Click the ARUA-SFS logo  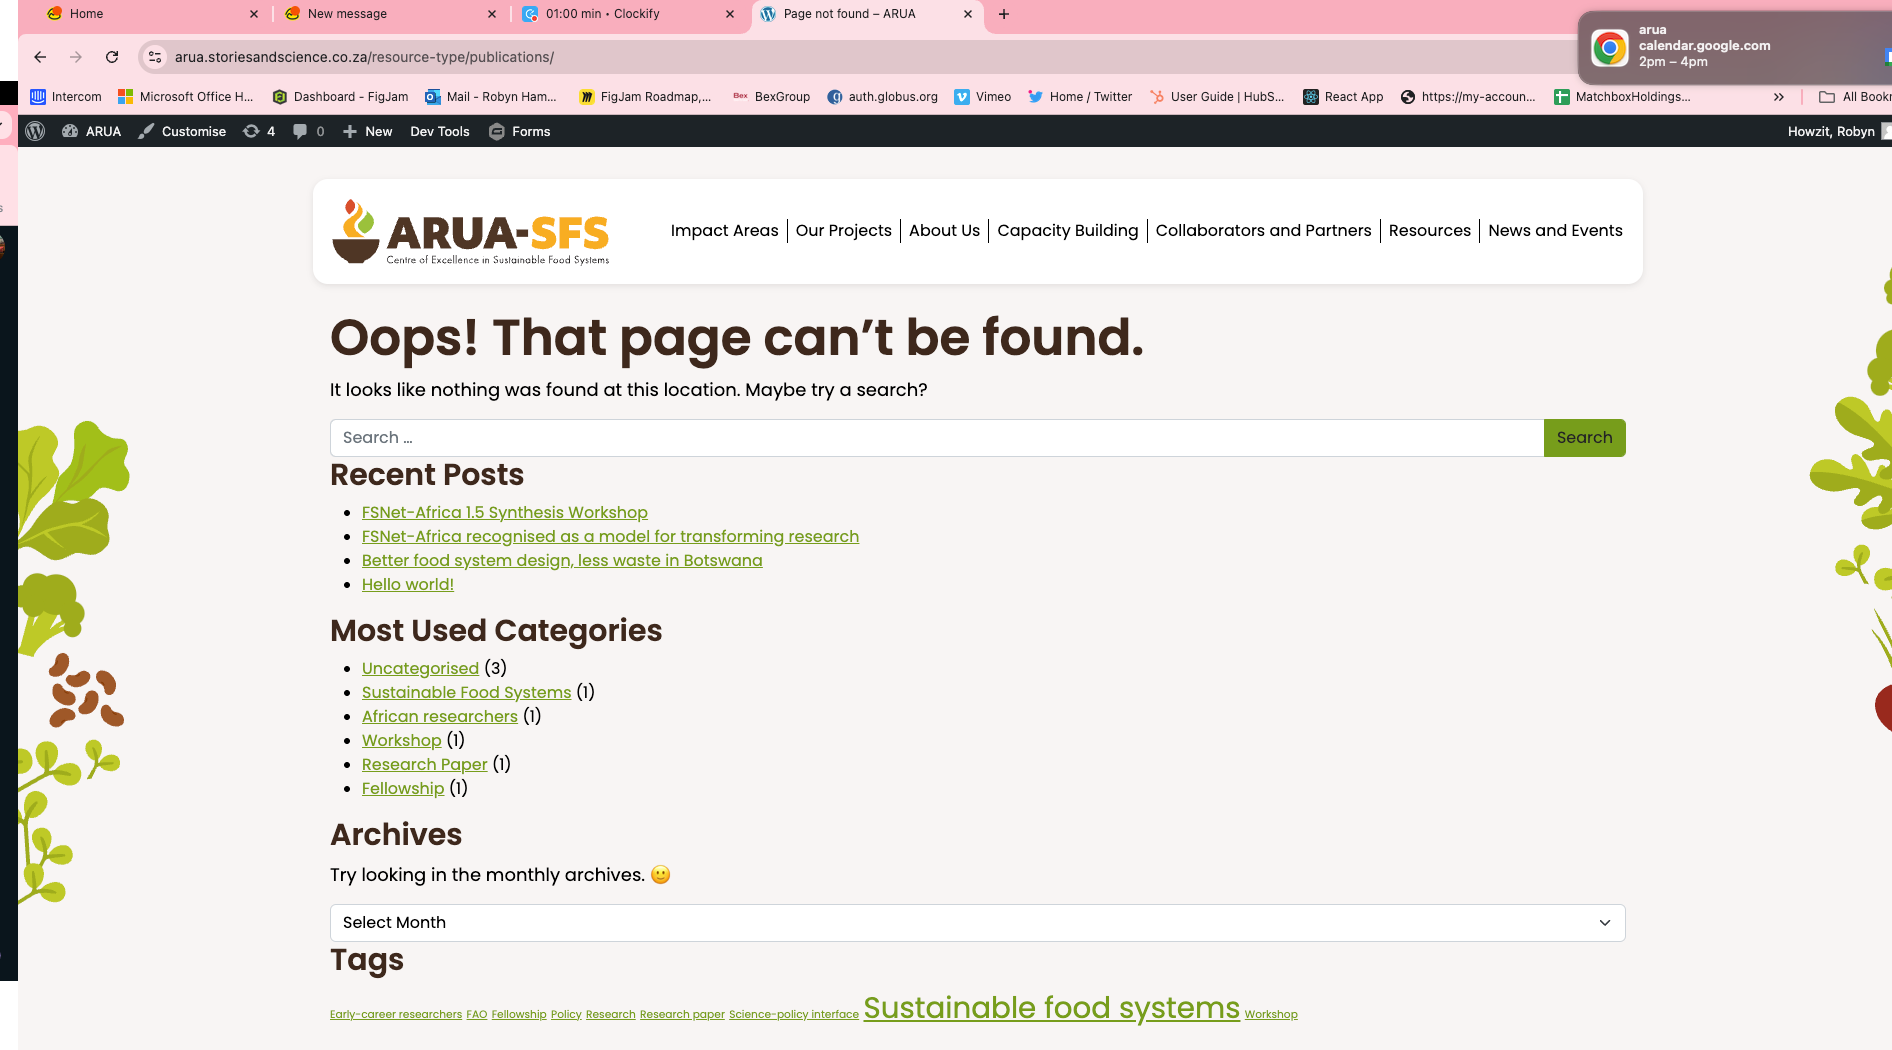pos(471,232)
